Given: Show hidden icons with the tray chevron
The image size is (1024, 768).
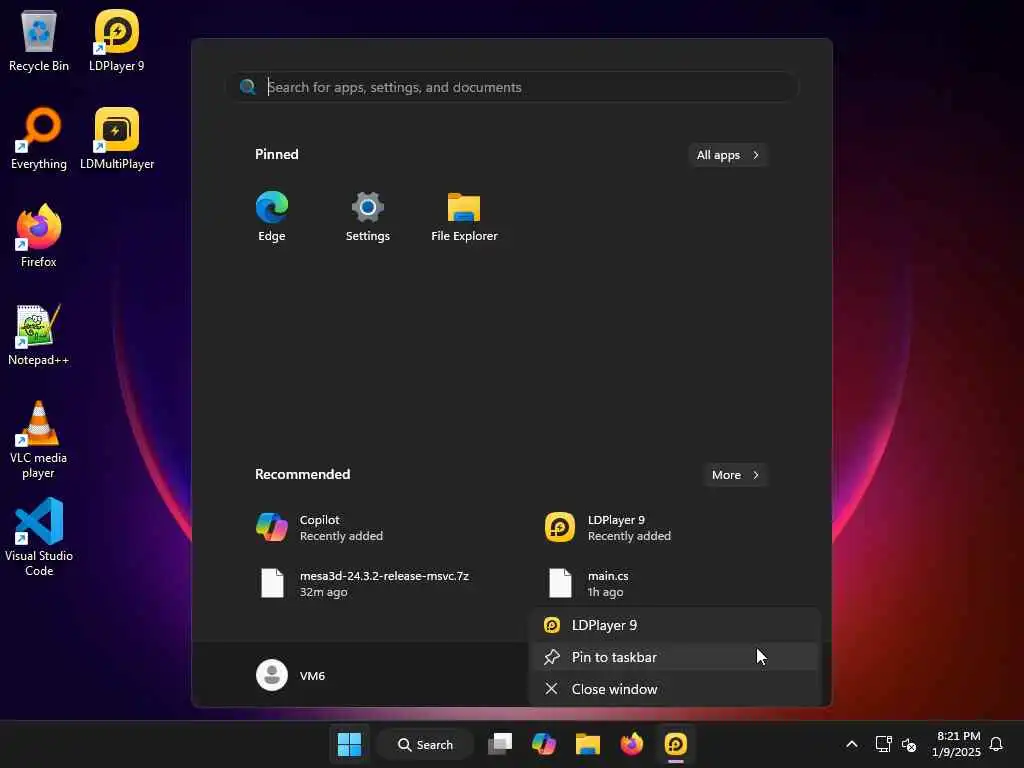Looking at the screenshot, I should [852, 744].
